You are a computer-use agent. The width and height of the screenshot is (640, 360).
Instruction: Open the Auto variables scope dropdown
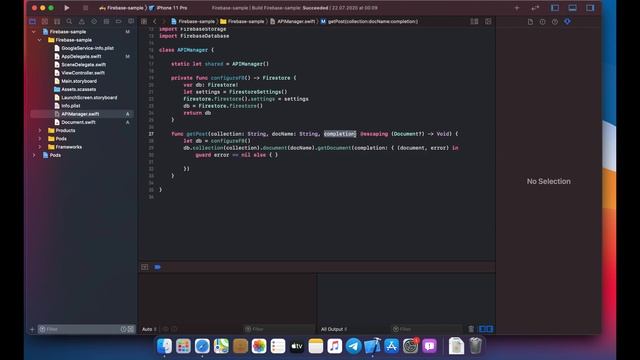point(149,329)
